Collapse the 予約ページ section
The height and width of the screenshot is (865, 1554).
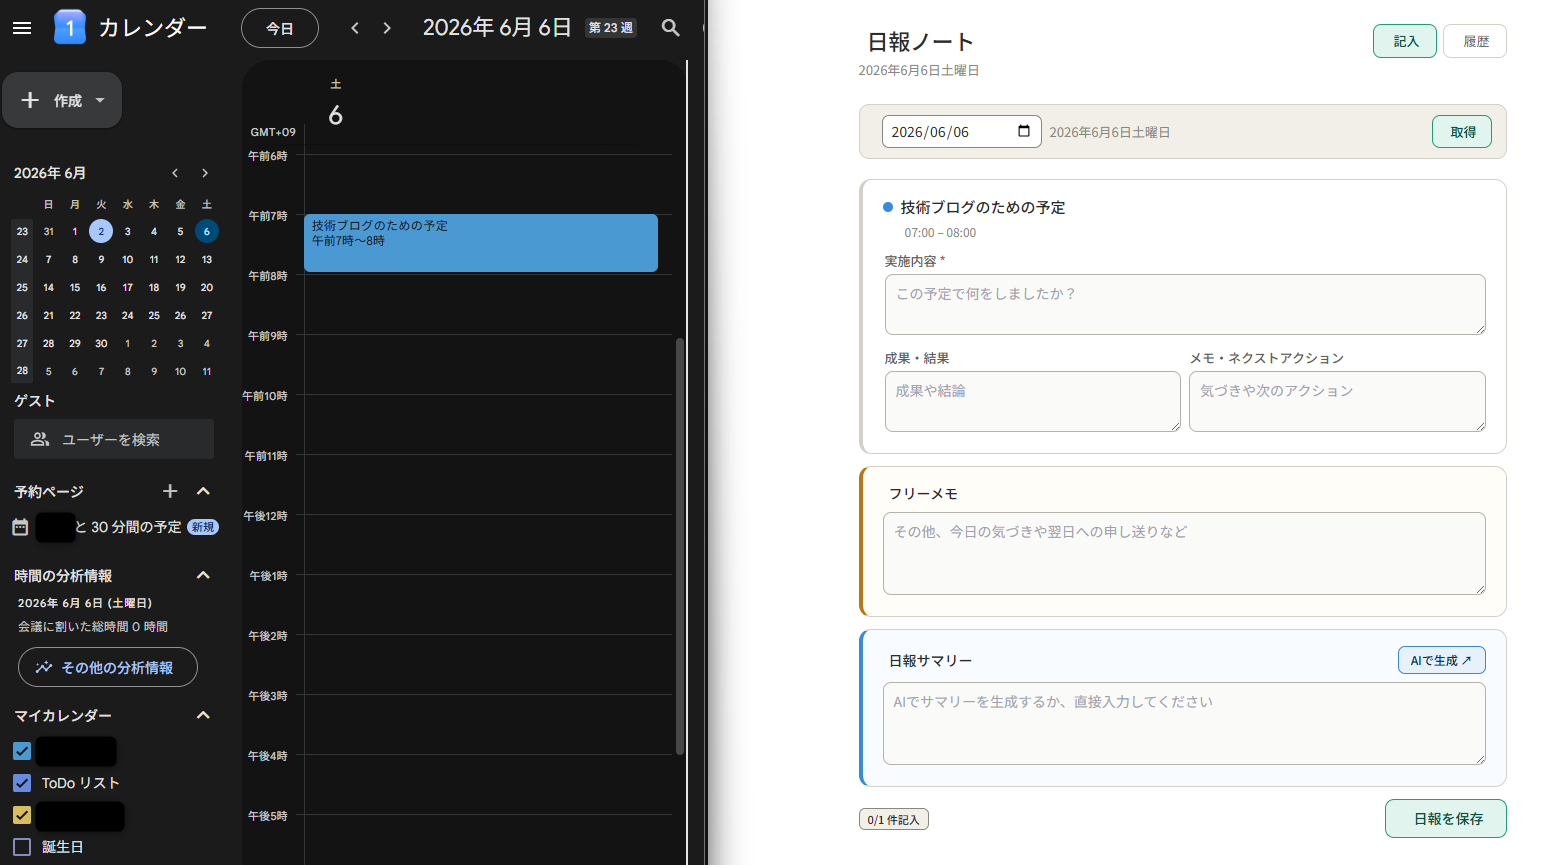(x=204, y=491)
